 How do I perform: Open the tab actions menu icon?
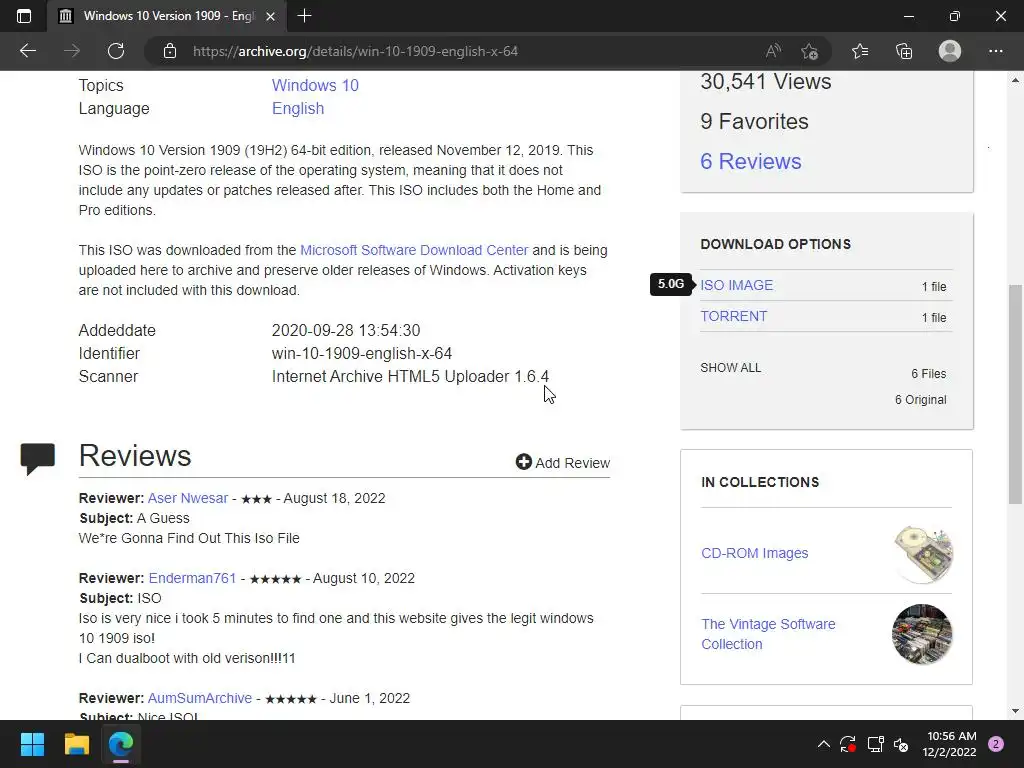[24, 16]
